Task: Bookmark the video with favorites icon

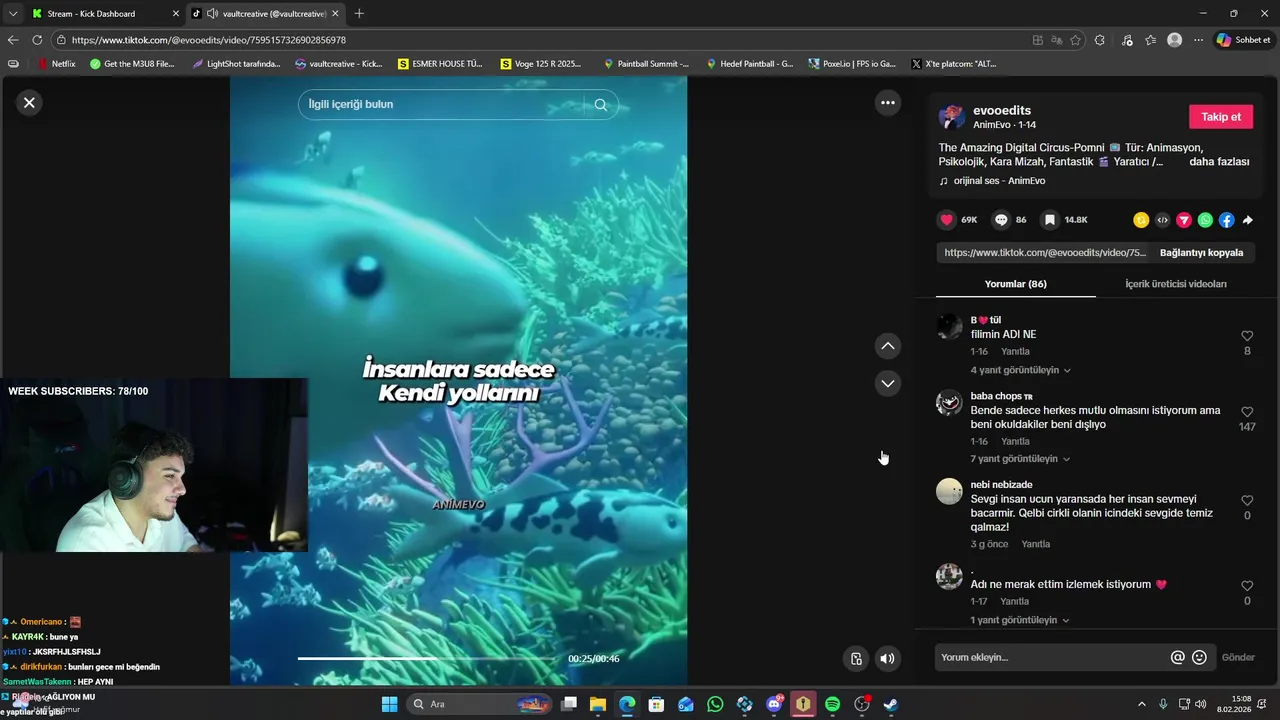Action: (1049, 220)
